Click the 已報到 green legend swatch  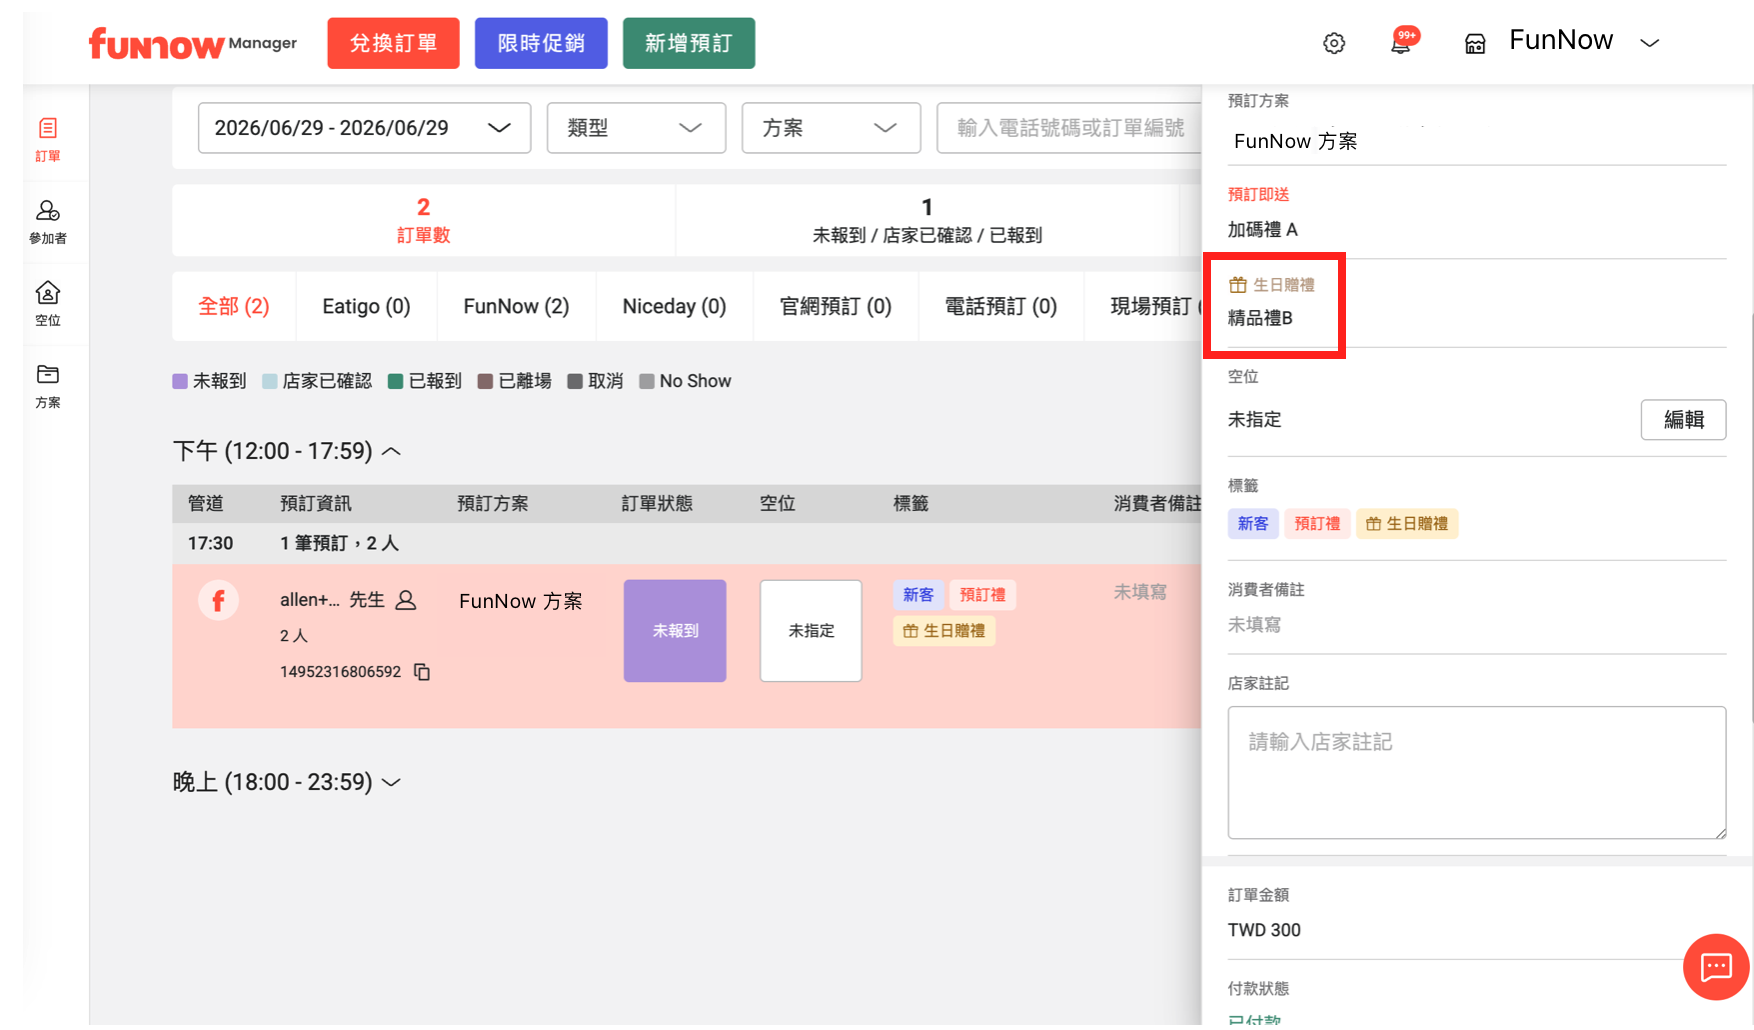tap(395, 381)
